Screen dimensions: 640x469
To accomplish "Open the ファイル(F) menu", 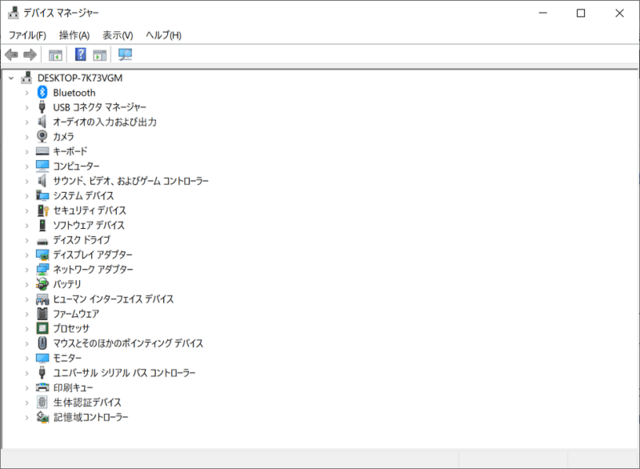I will click(x=27, y=35).
